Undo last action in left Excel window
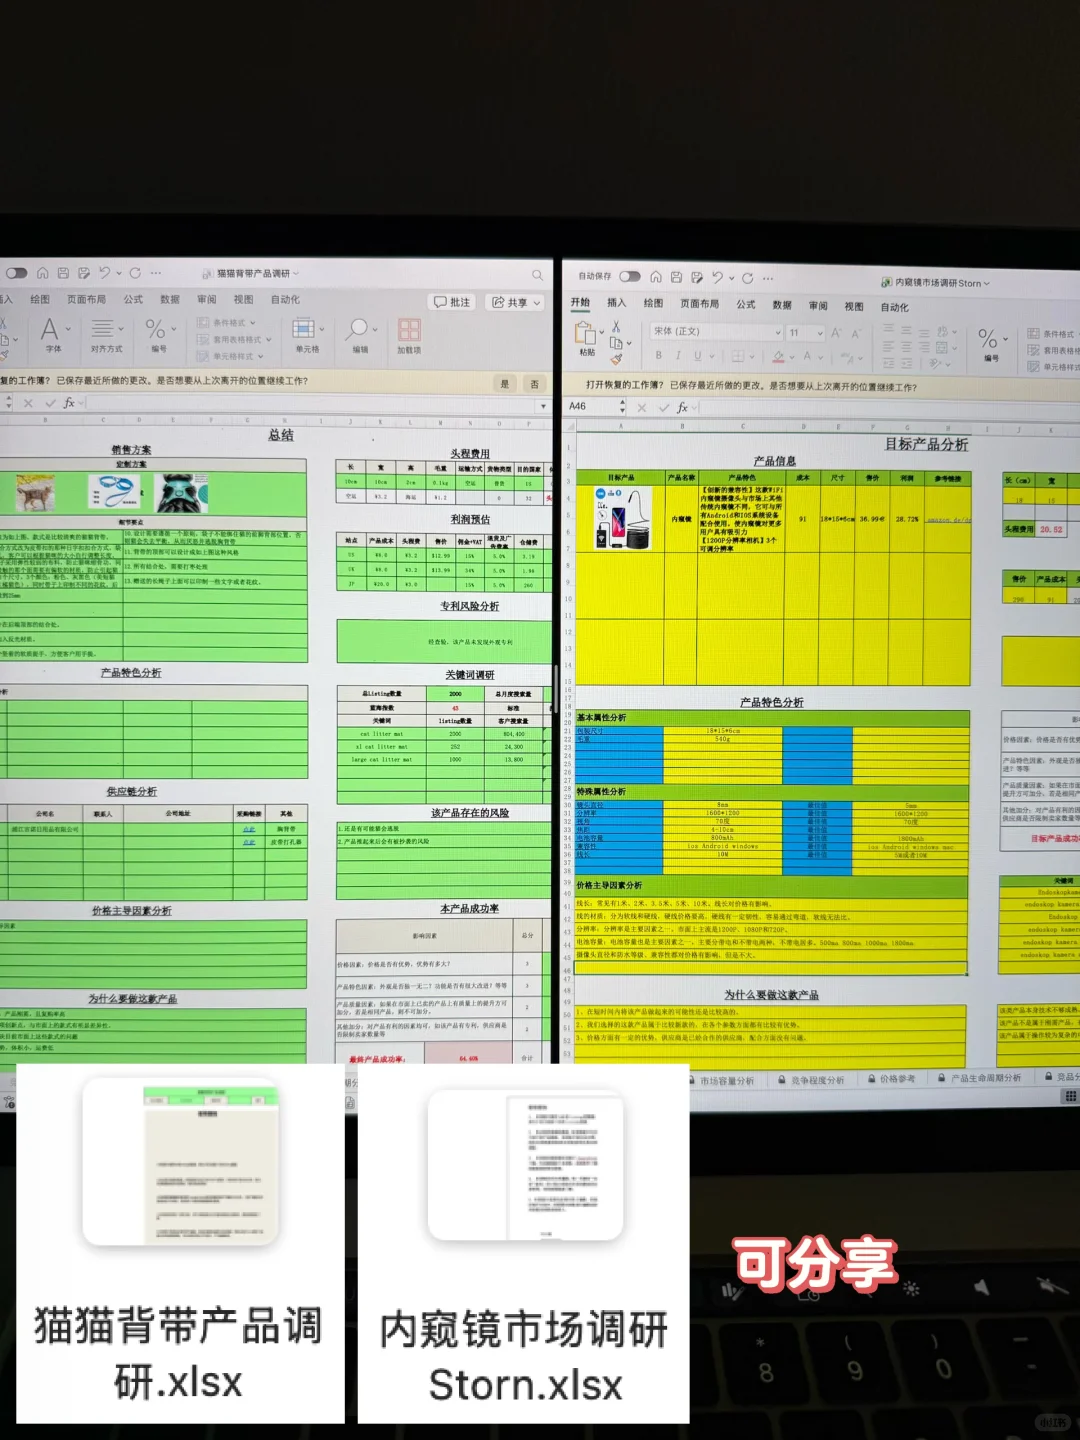The image size is (1080, 1440). click(104, 272)
